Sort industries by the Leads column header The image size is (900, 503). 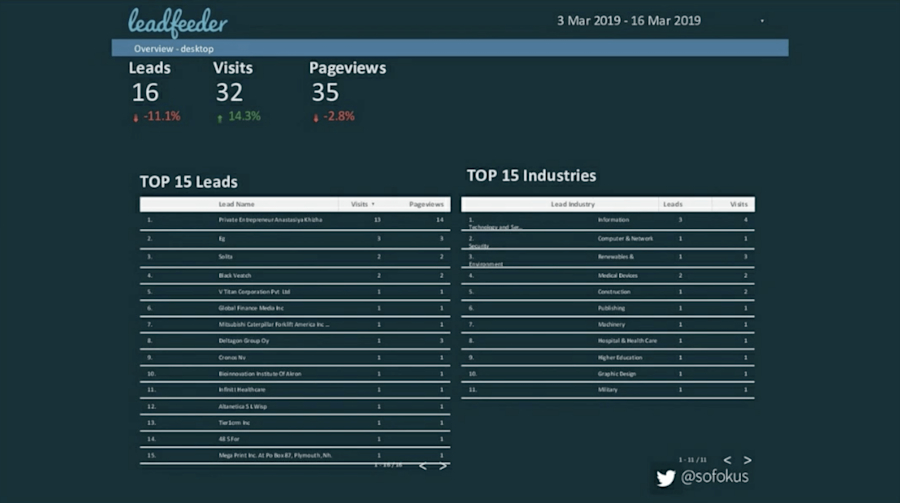(673, 204)
